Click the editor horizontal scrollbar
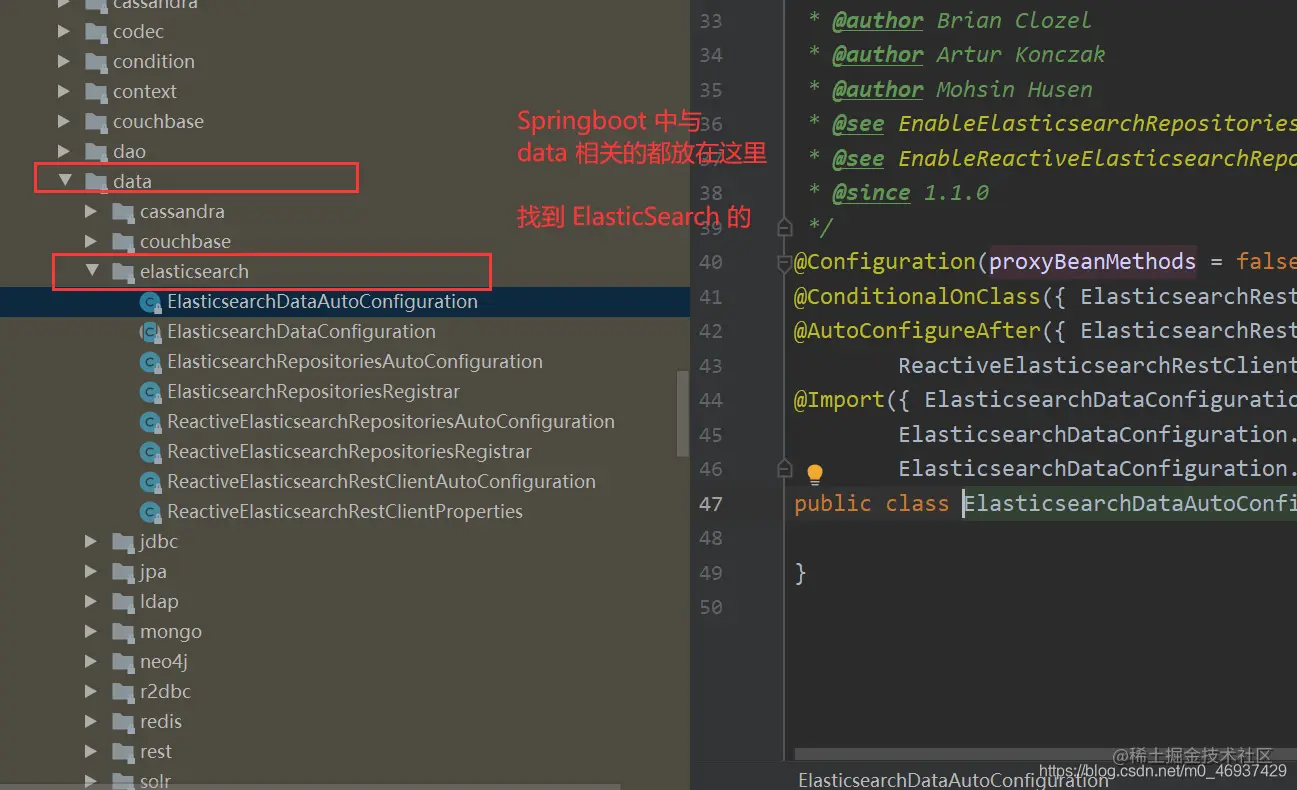1297x790 pixels. point(1045,755)
